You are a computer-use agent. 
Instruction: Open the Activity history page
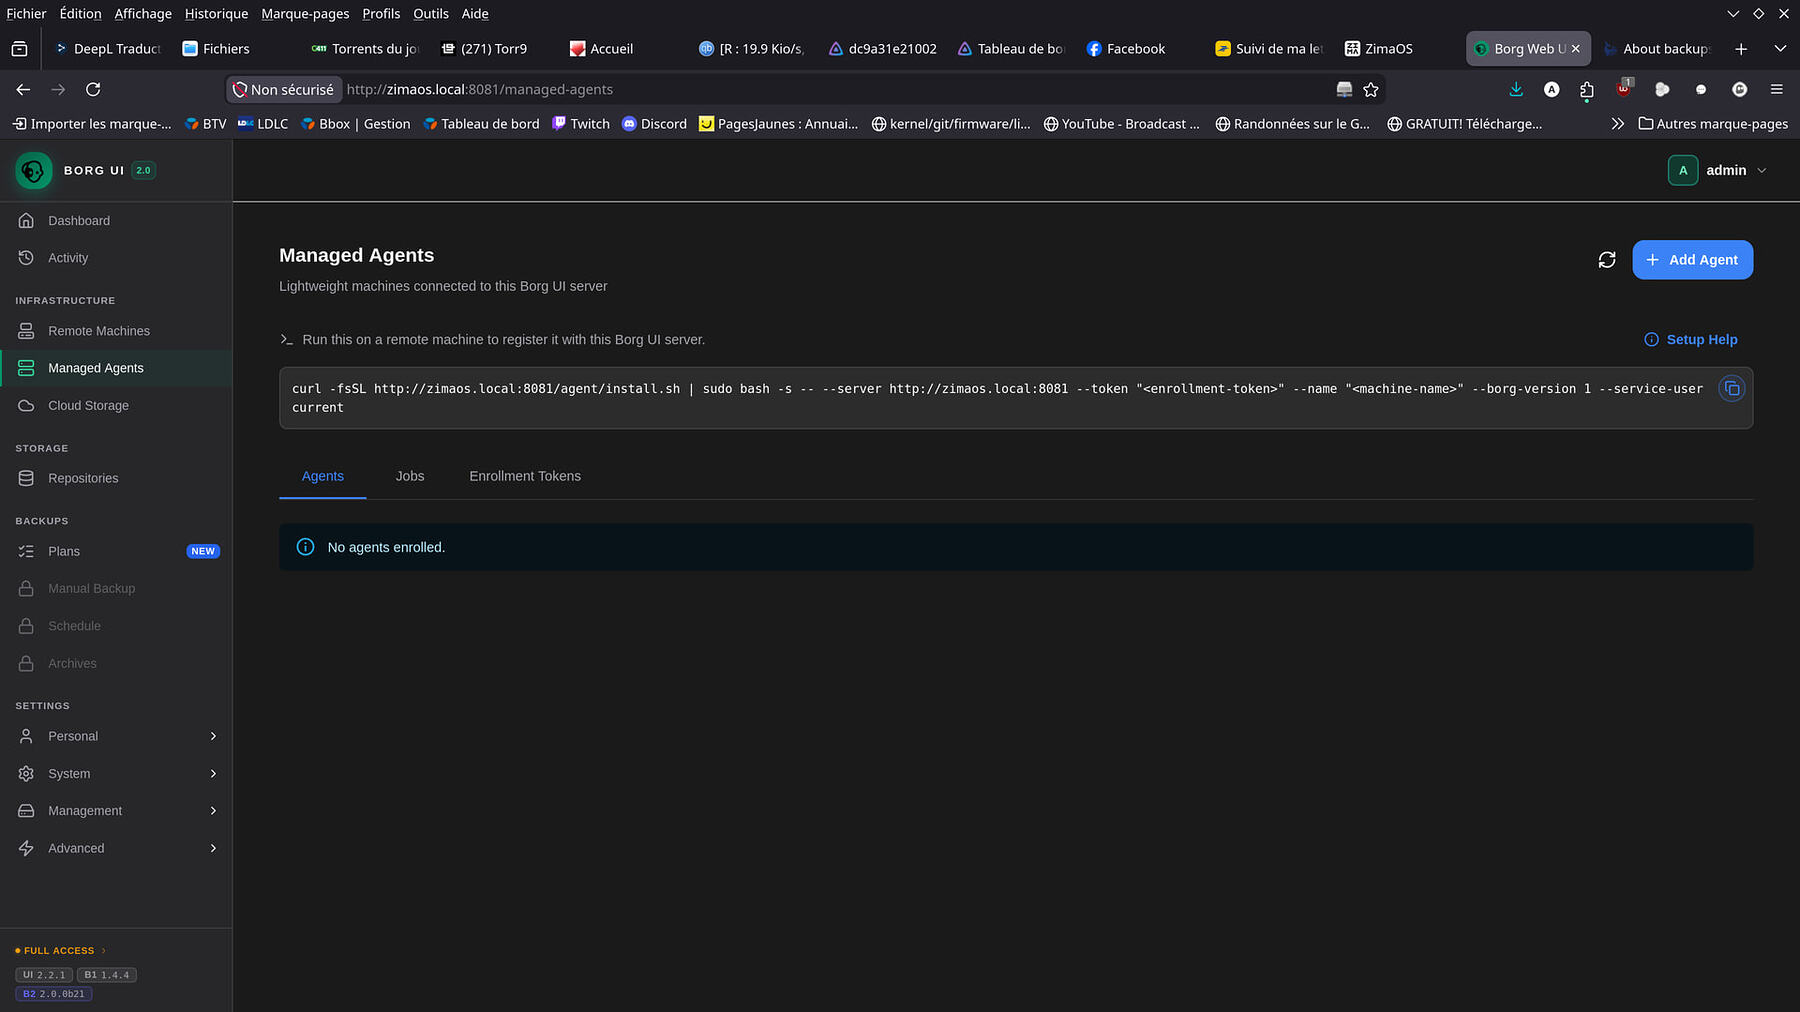click(x=116, y=258)
